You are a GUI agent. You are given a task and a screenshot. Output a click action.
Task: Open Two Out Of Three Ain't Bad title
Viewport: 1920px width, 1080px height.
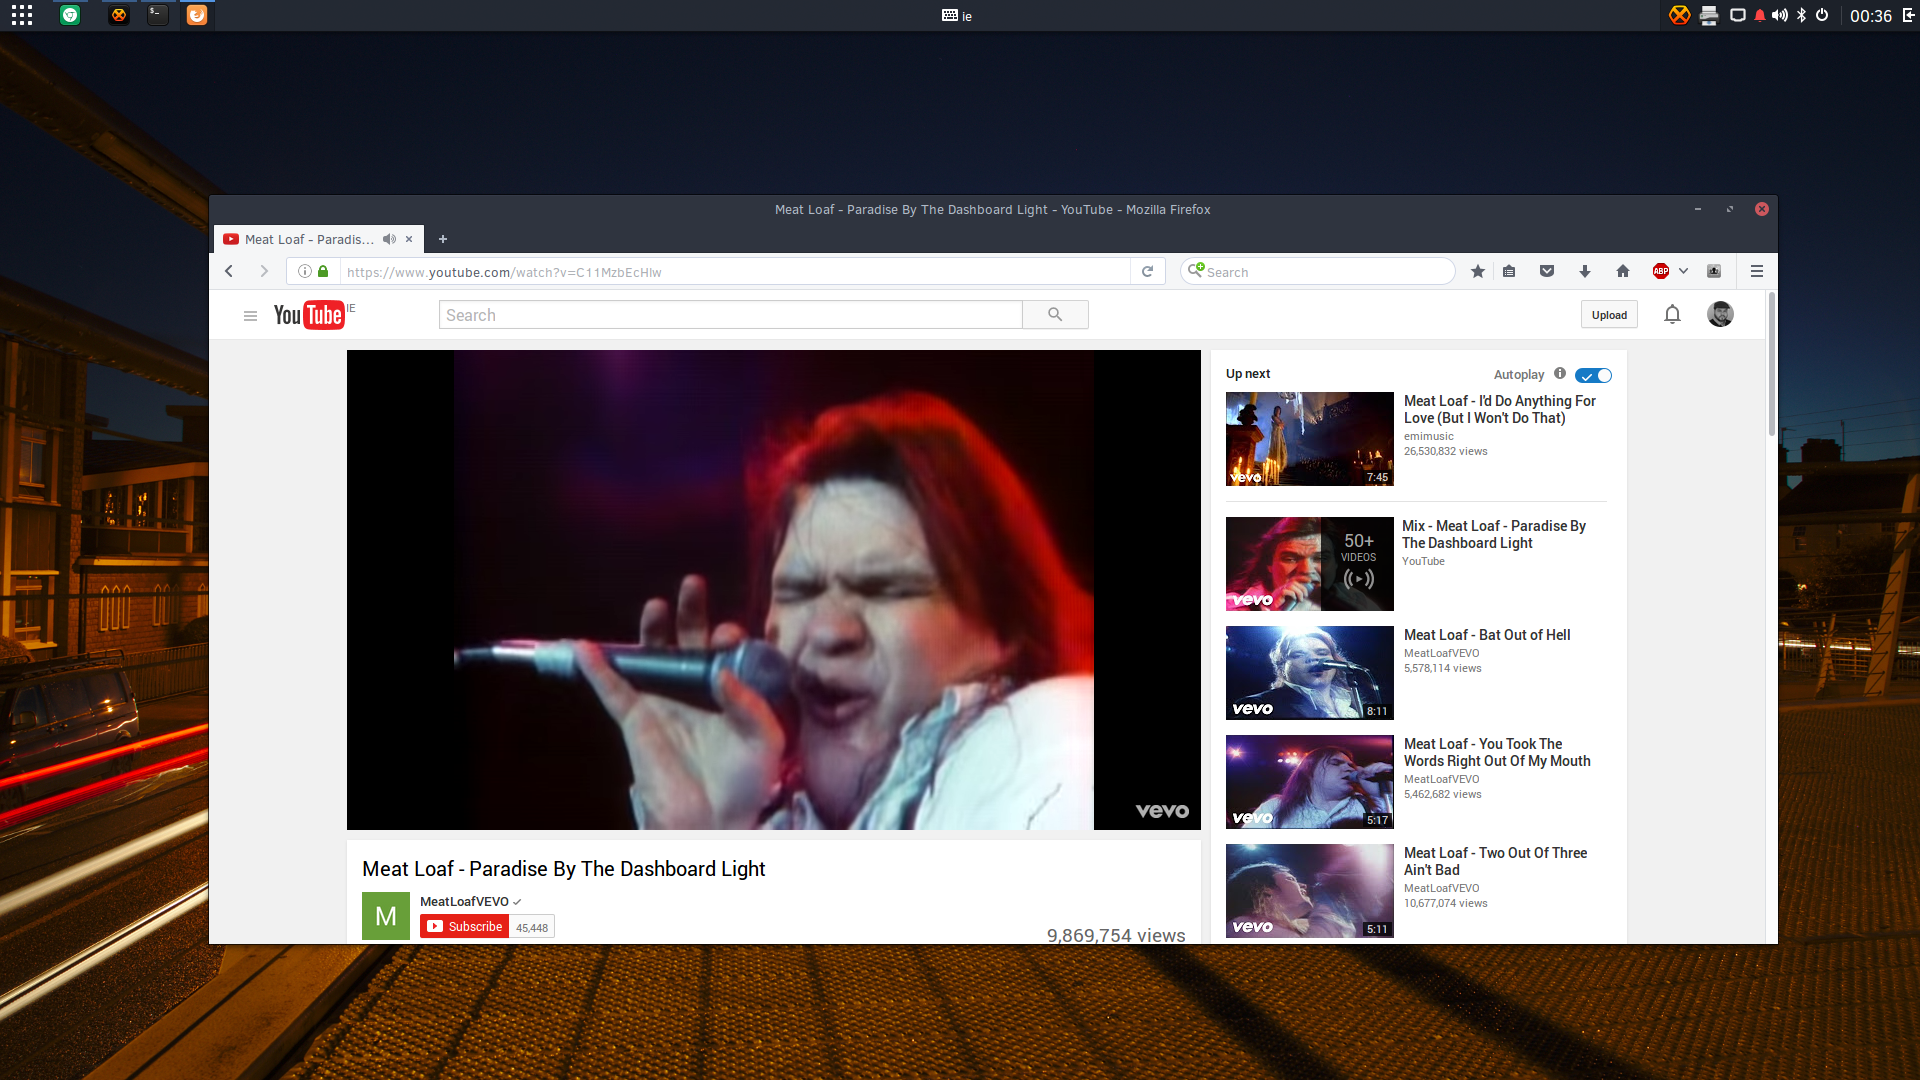click(1495, 861)
